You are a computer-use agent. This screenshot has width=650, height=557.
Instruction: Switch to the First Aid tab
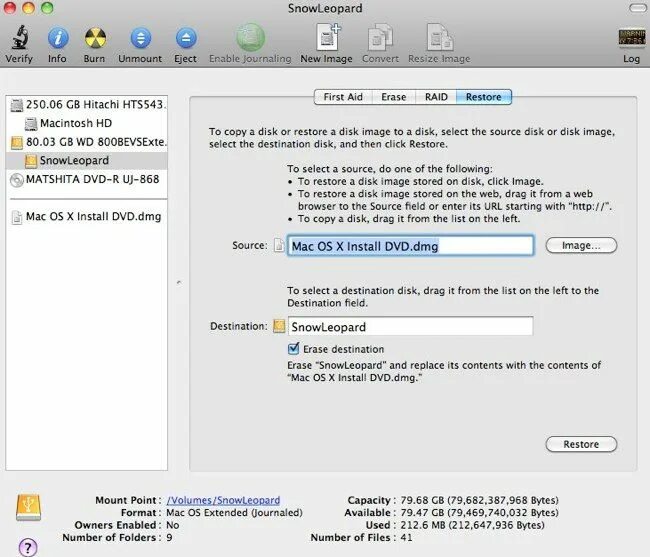pyautogui.click(x=343, y=97)
